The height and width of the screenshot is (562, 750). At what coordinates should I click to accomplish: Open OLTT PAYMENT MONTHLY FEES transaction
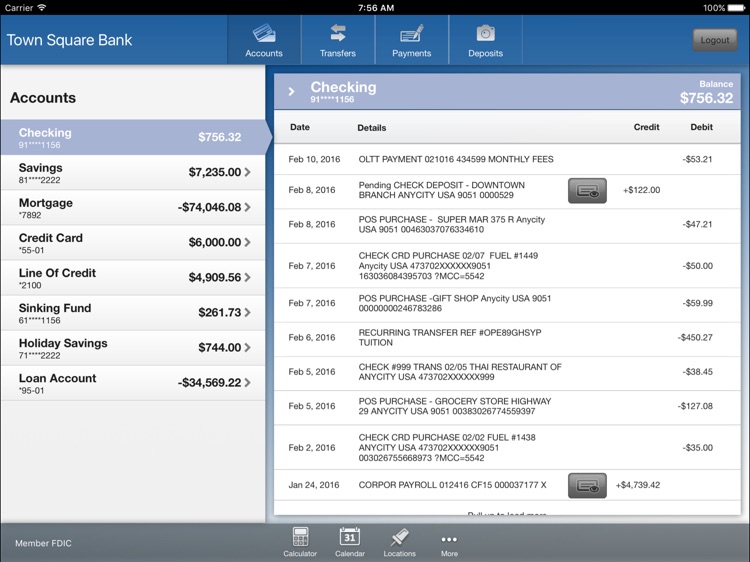coord(507,159)
